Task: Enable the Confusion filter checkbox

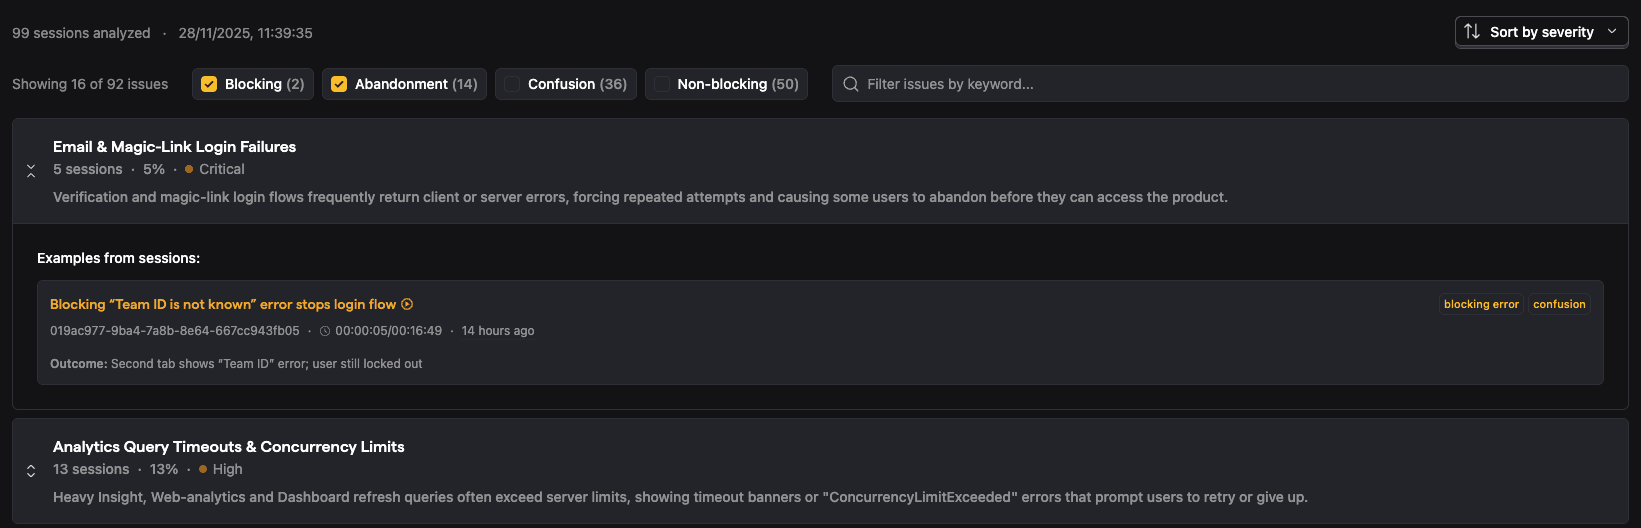Action: pos(512,84)
